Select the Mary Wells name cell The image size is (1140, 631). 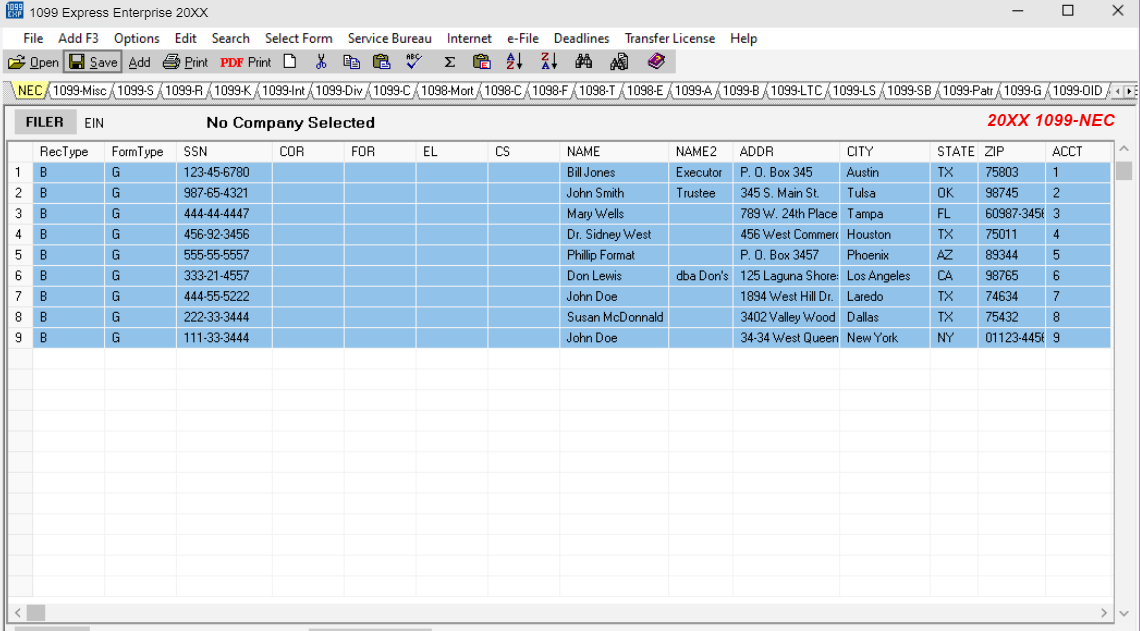point(595,214)
